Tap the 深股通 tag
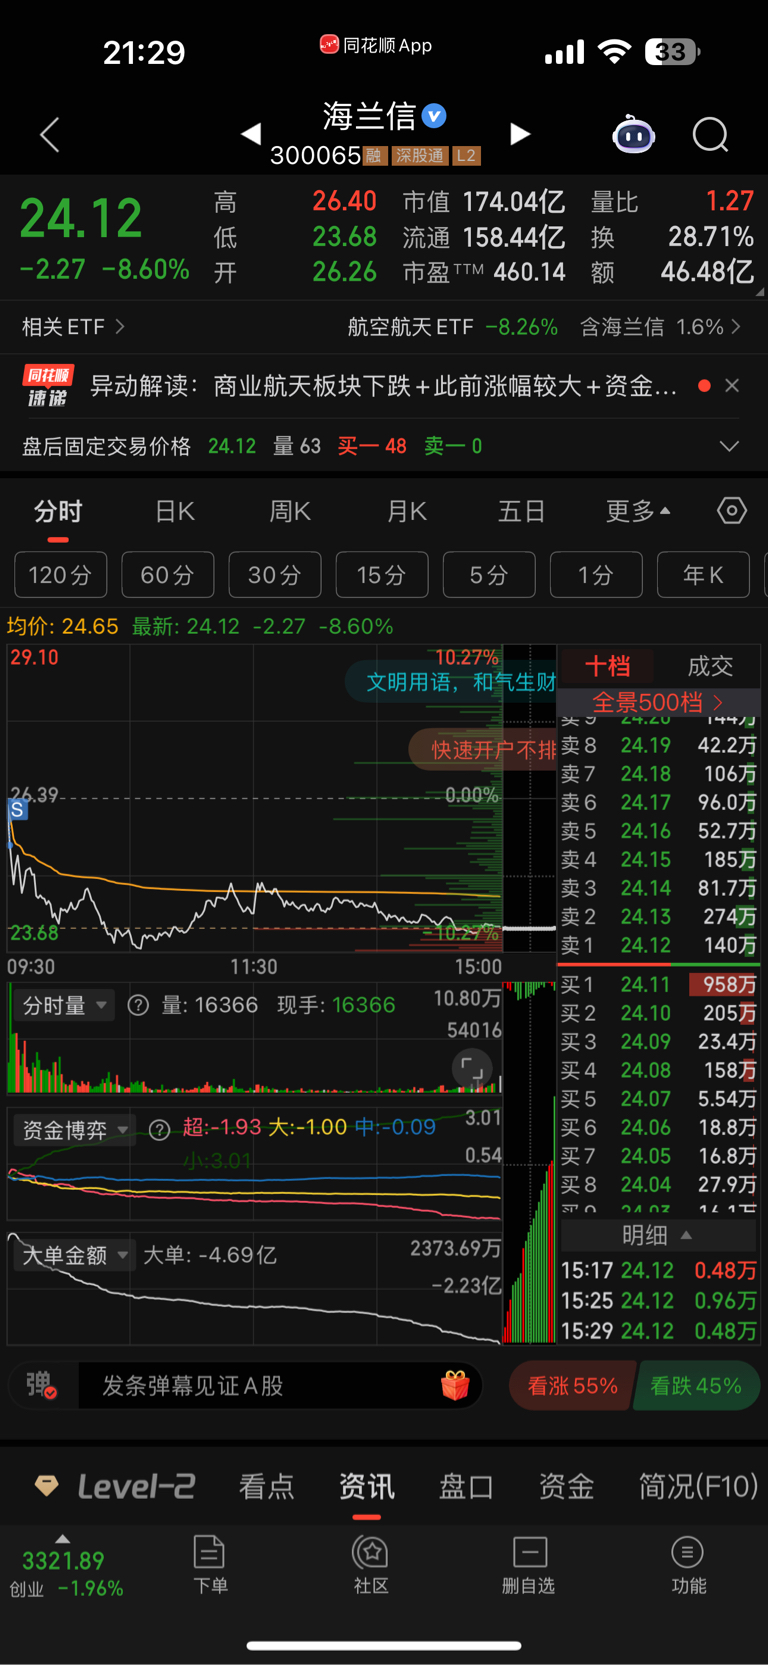Image resolution: width=768 pixels, height=1665 pixels. tap(419, 156)
